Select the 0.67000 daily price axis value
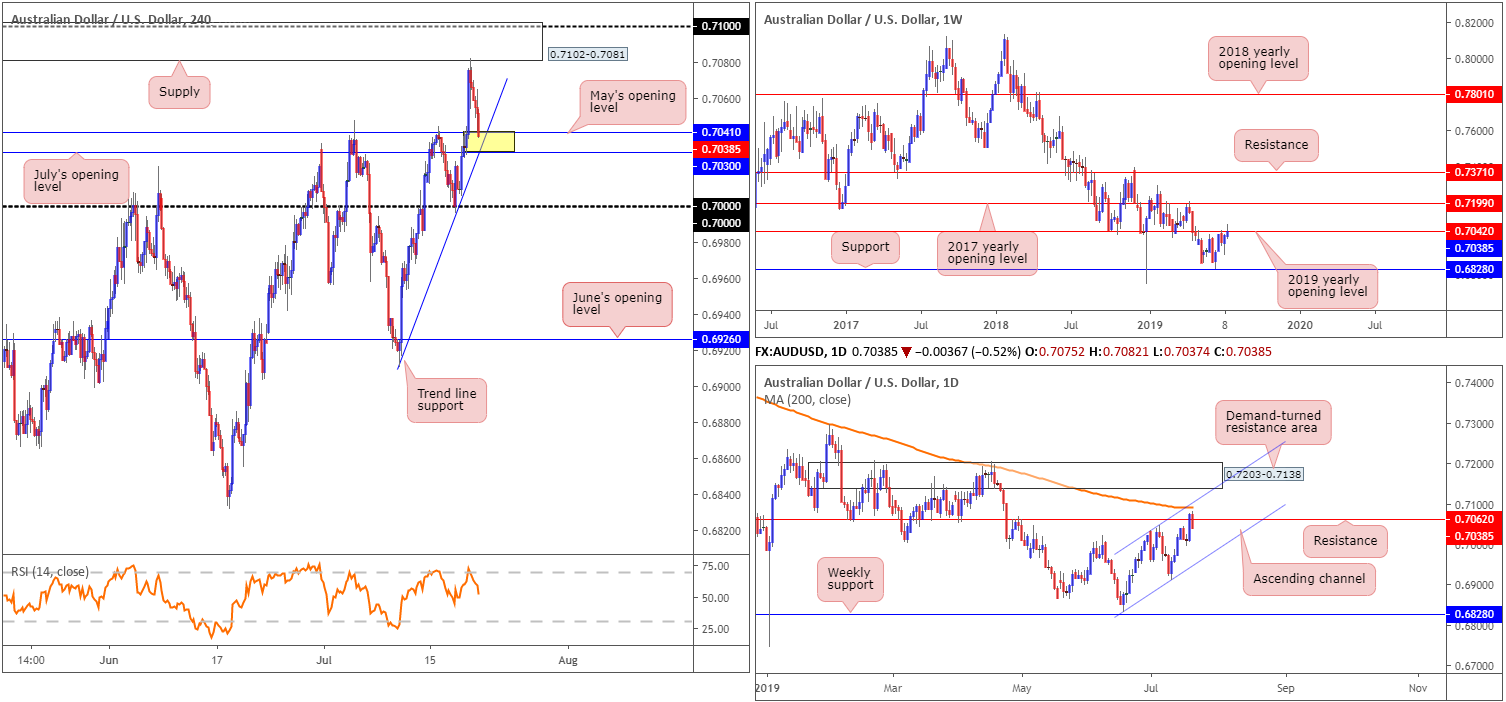The image size is (1506, 702). click(1474, 665)
